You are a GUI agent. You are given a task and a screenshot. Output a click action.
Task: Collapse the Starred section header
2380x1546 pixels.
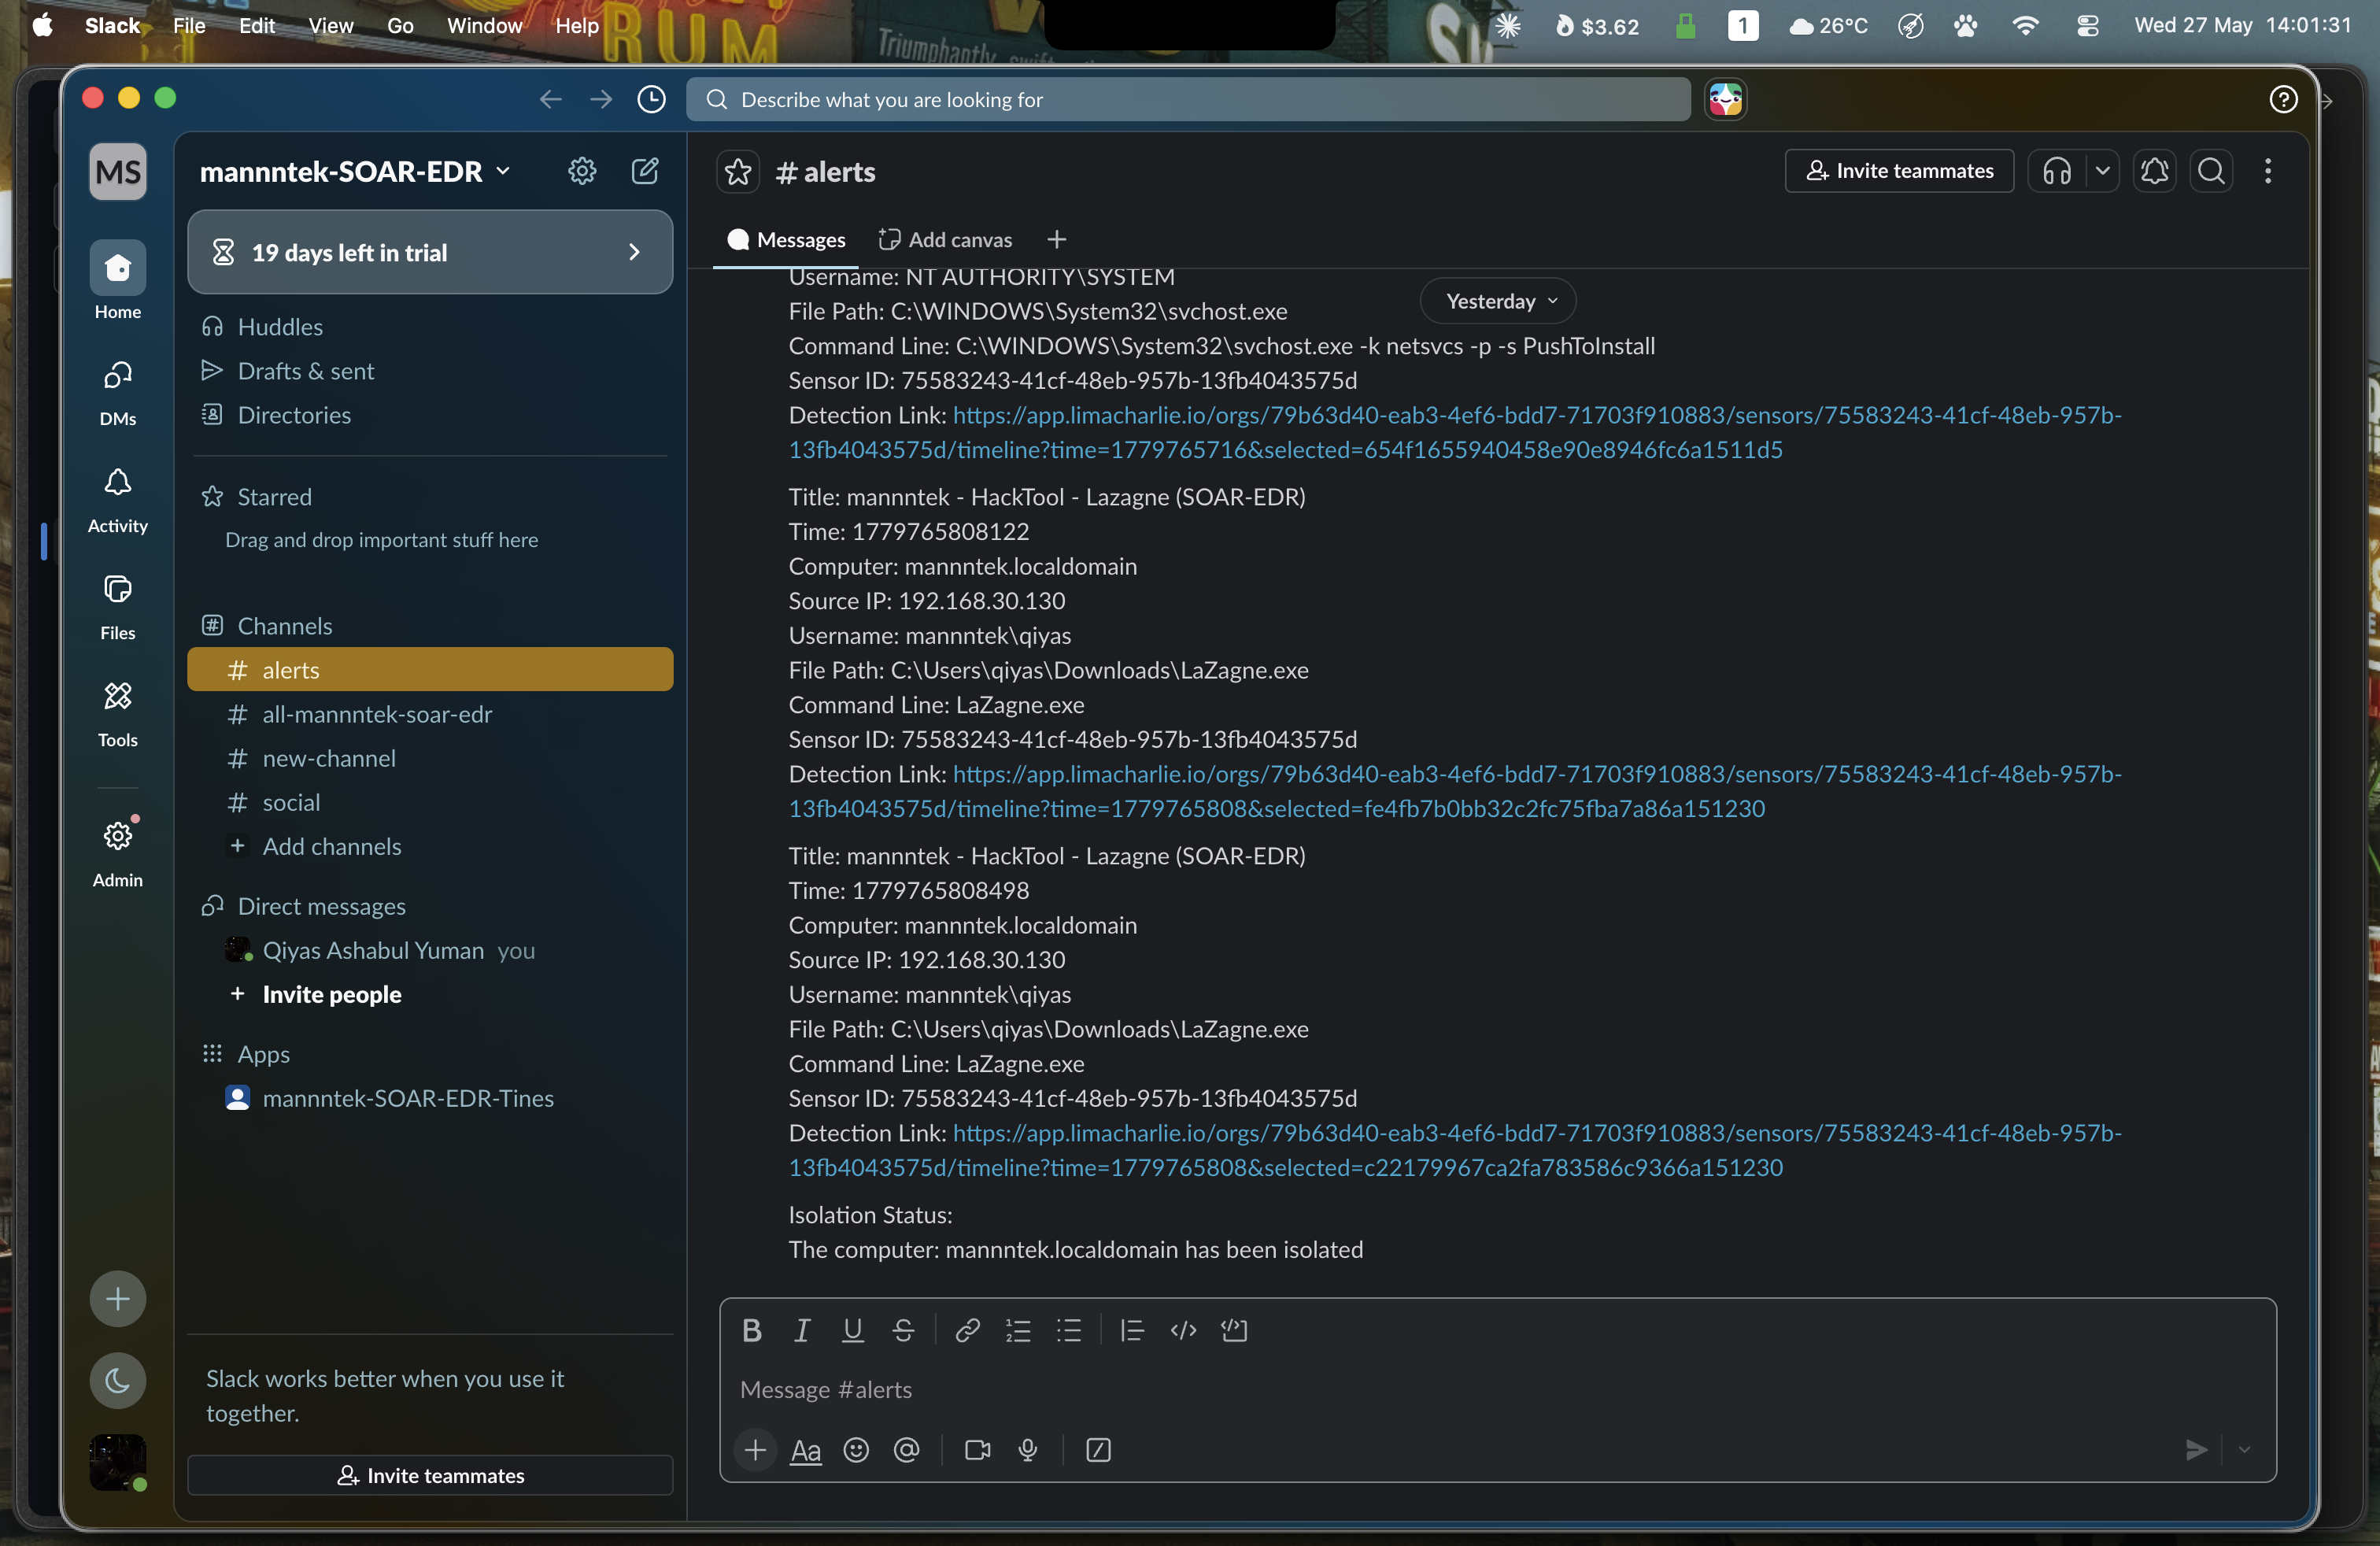pyautogui.click(x=274, y=497)
